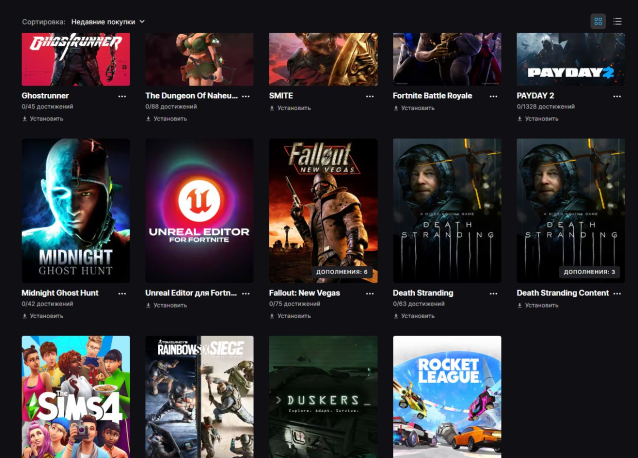Switch to grid view layout
The width and height of the screenshot is (638, 458).
coord(598,22)
